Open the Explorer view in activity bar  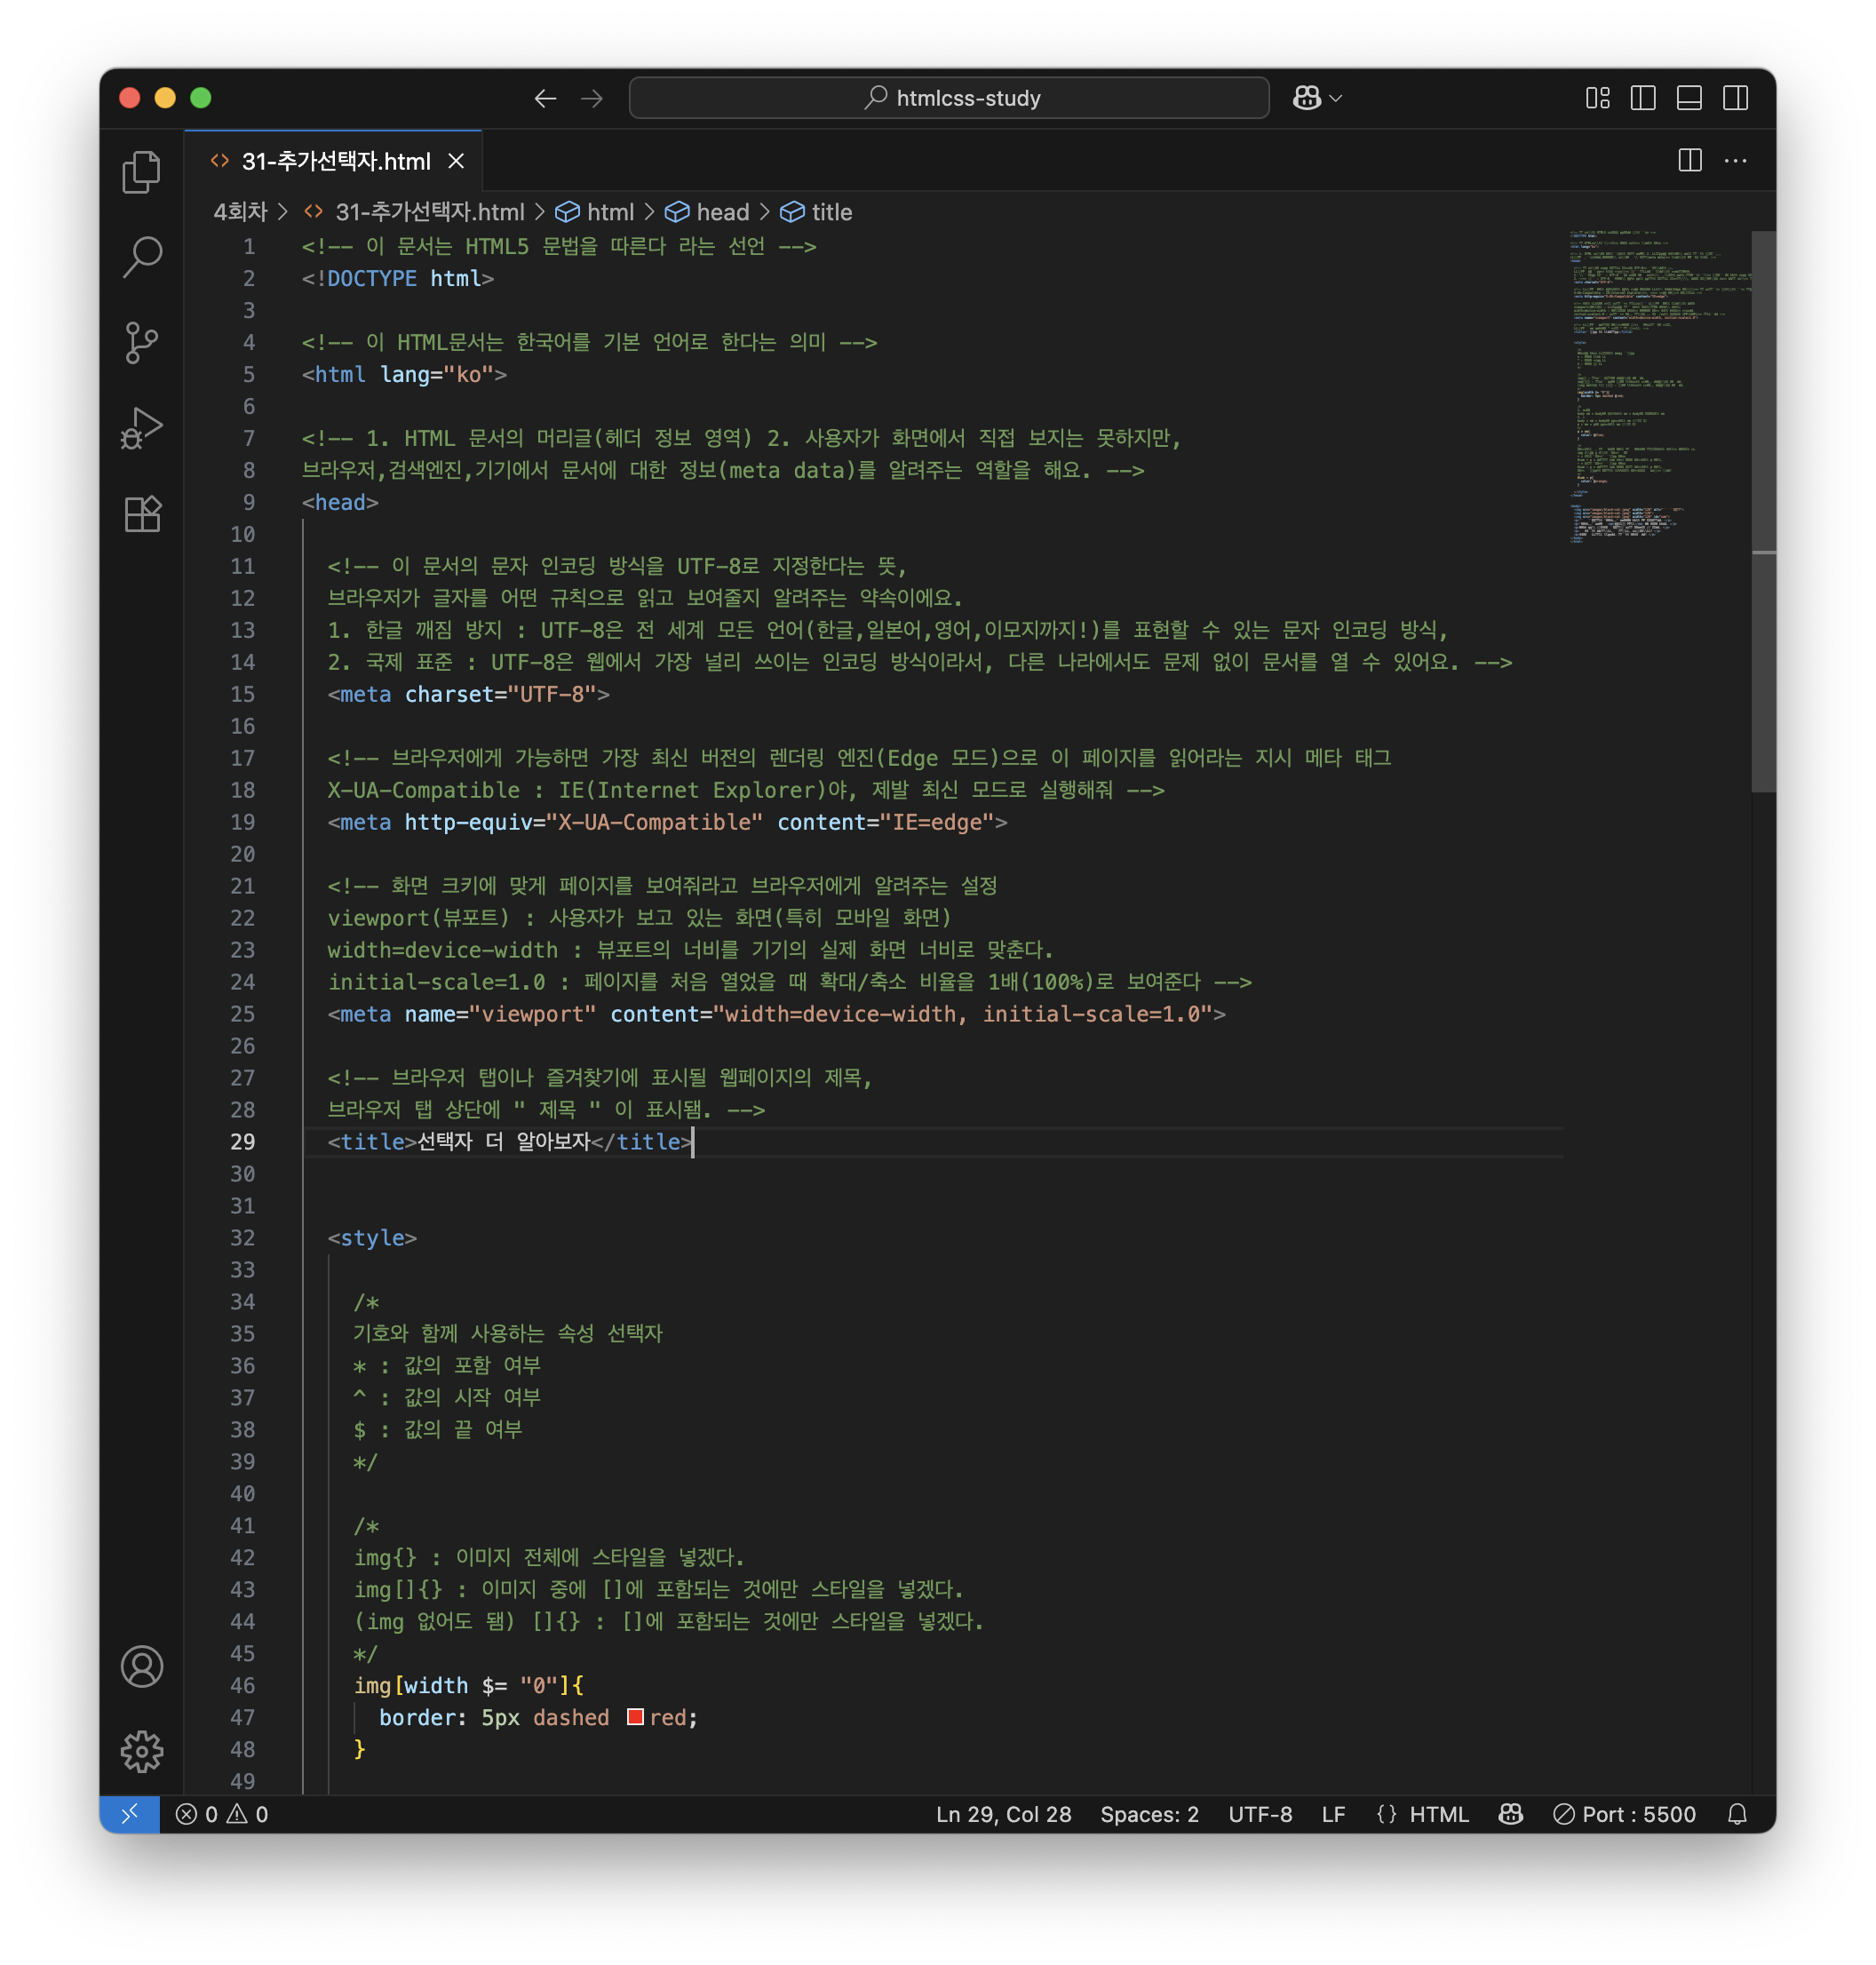coord(141,172)
